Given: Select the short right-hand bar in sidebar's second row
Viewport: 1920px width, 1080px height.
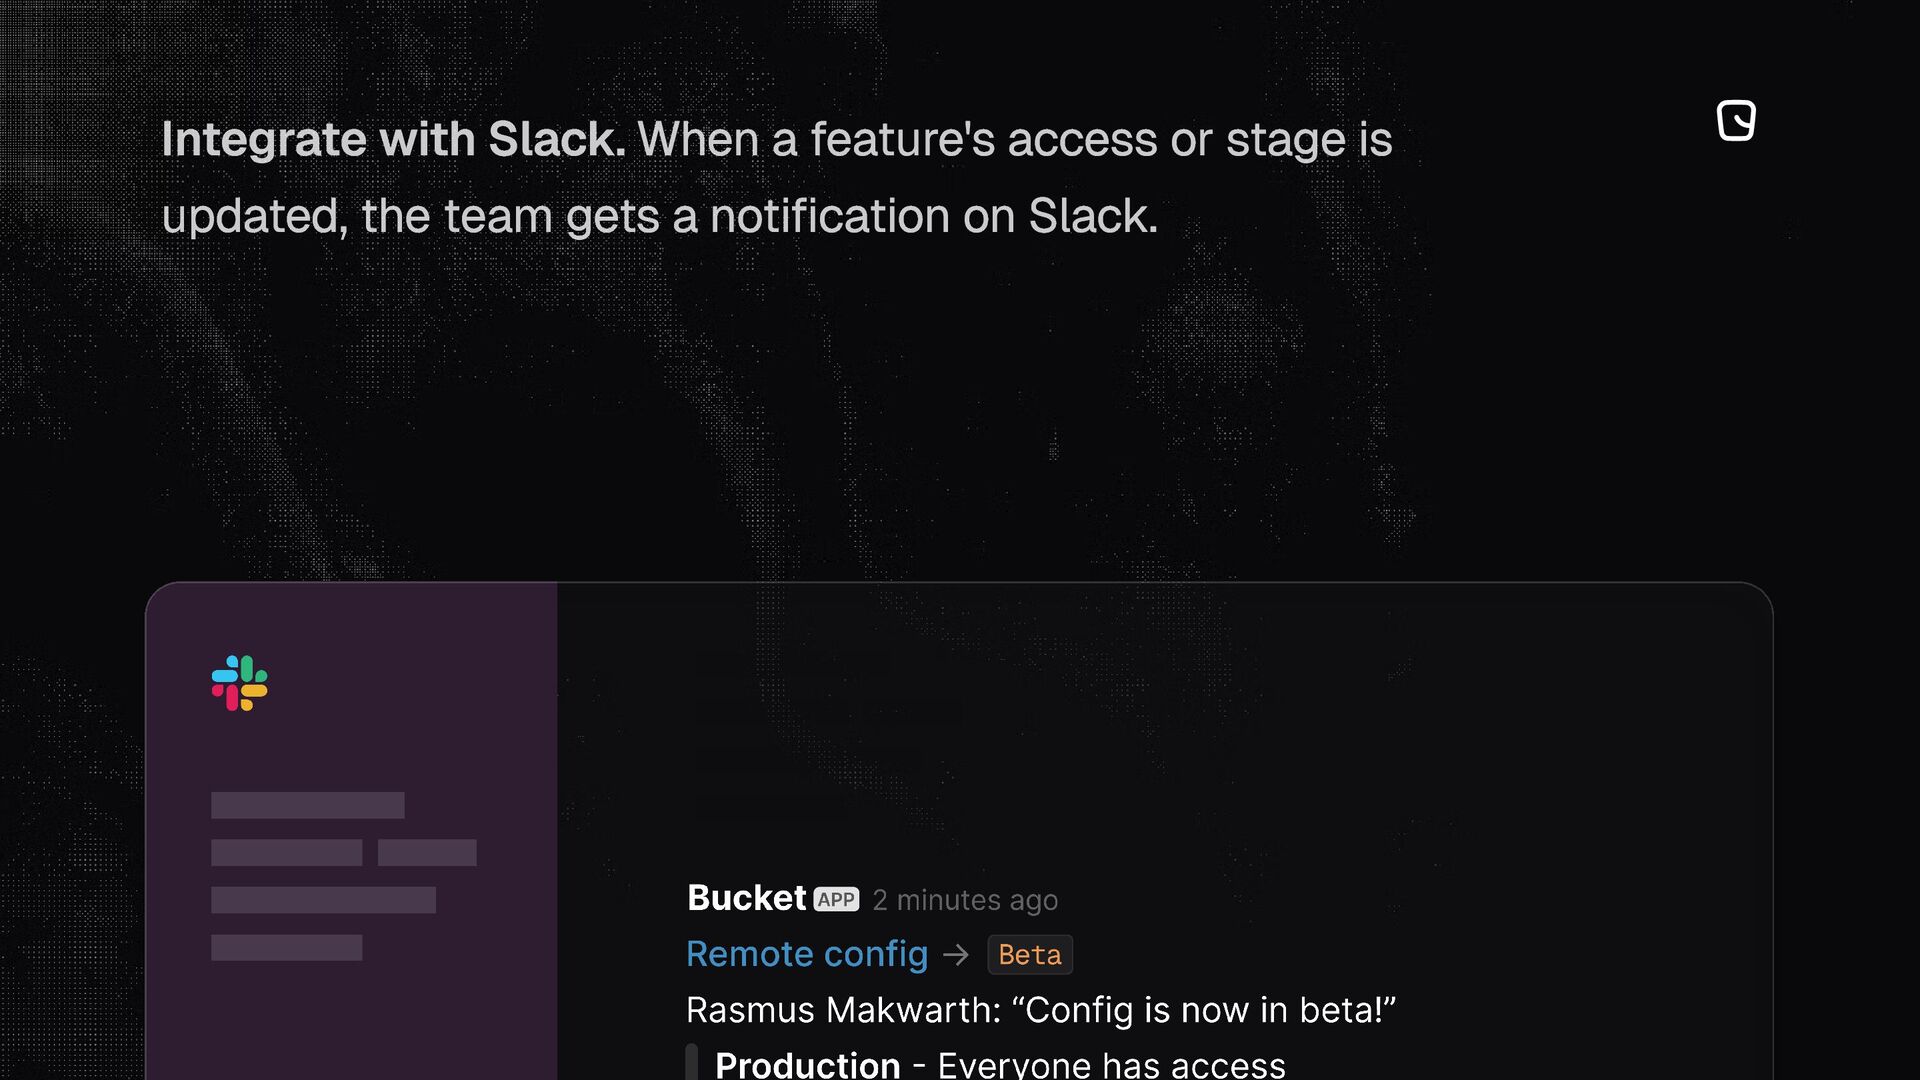Looking at the screenshot, I should tap(427, 853).
